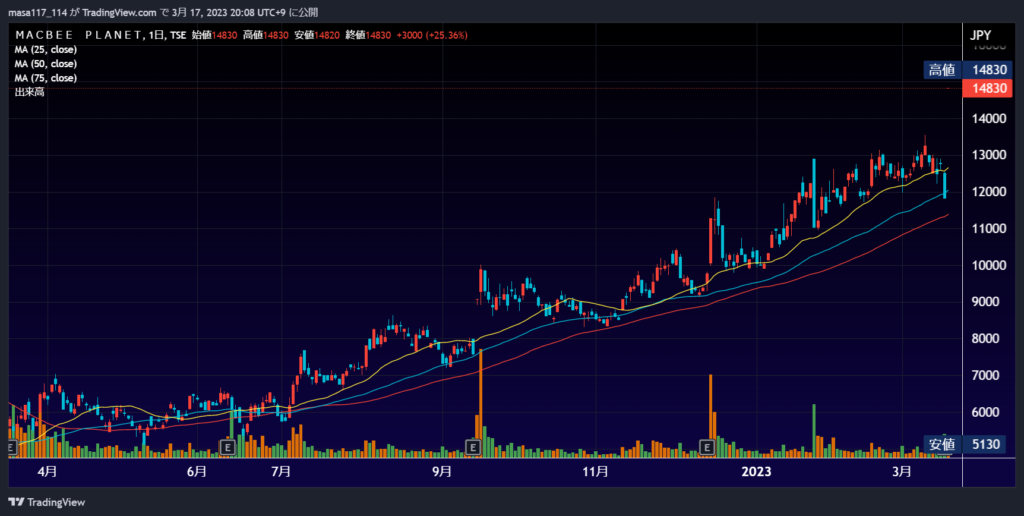Image resolution: width=1024 pixels, height=516 pixels.
Task: Click the TSE exchange label
Action: click(178, 35)
